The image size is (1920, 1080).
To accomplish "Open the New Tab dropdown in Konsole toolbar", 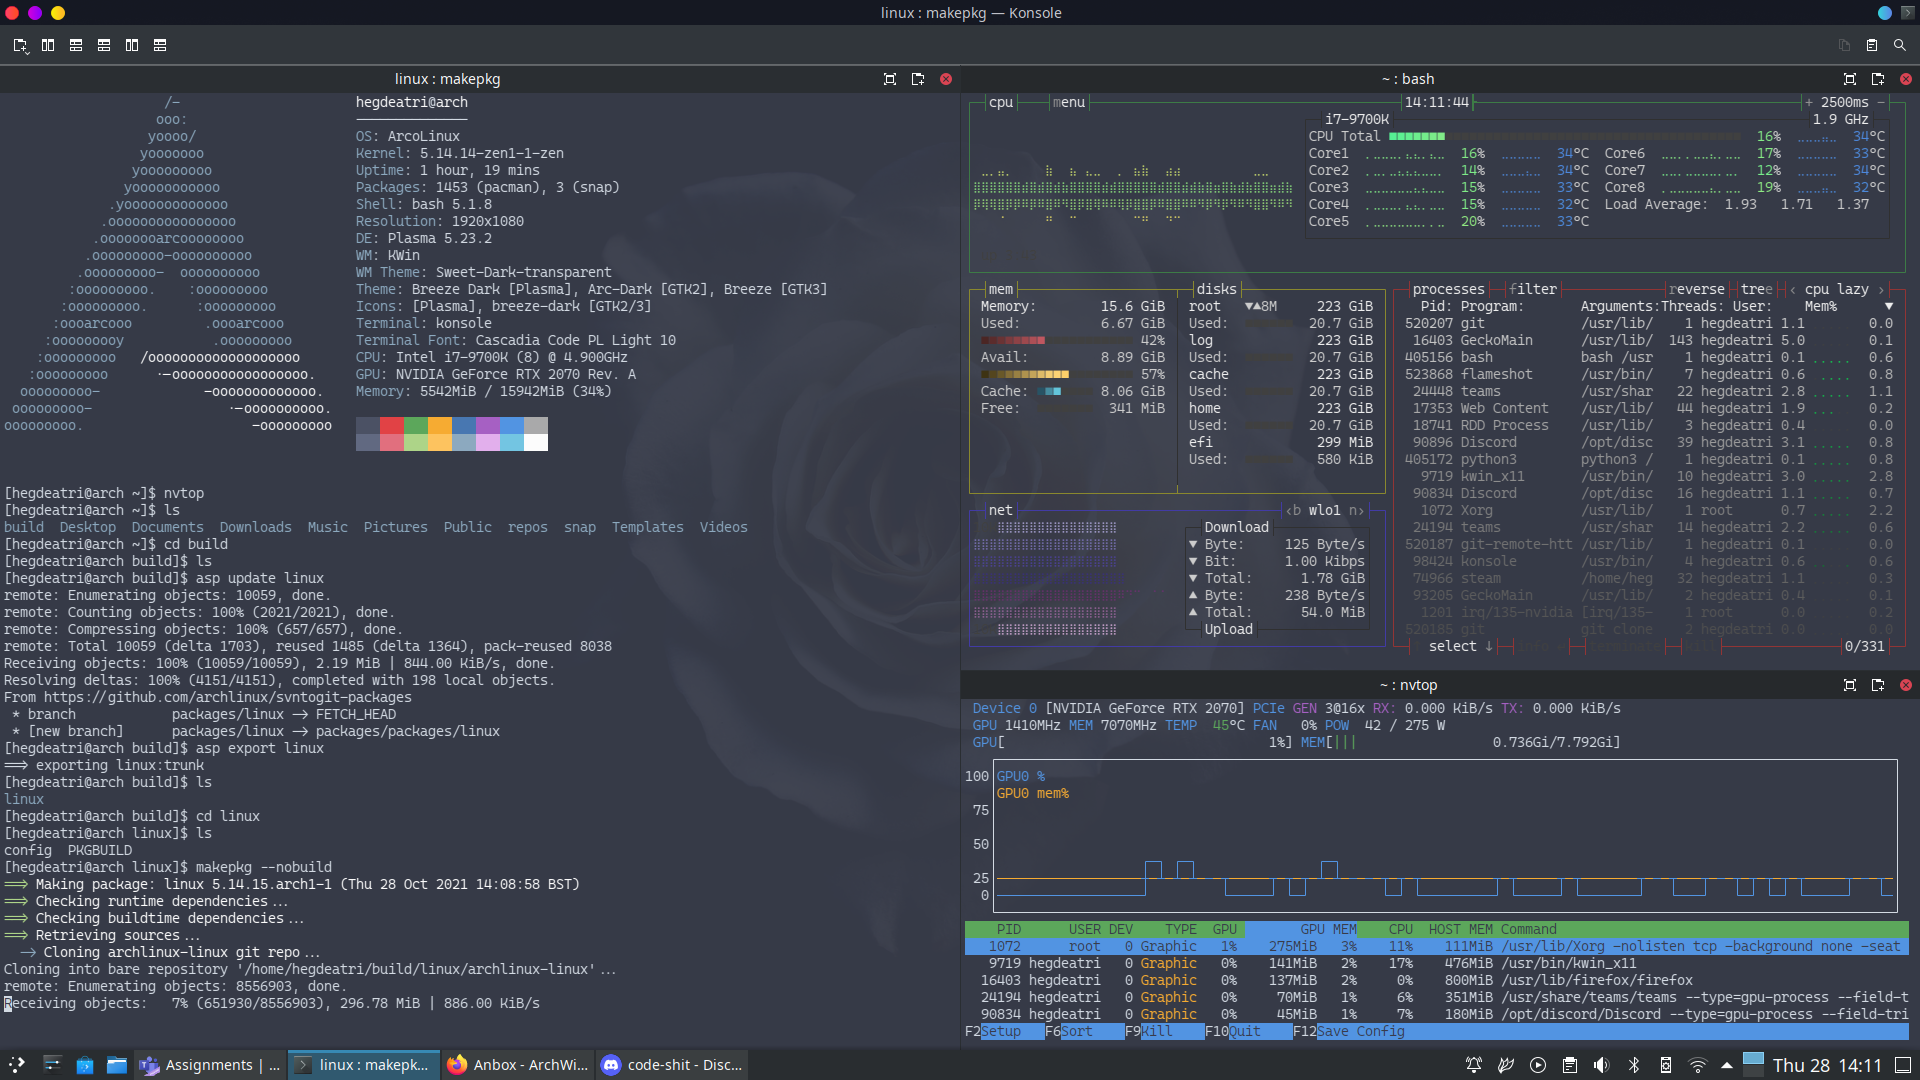I will [20, 45].
